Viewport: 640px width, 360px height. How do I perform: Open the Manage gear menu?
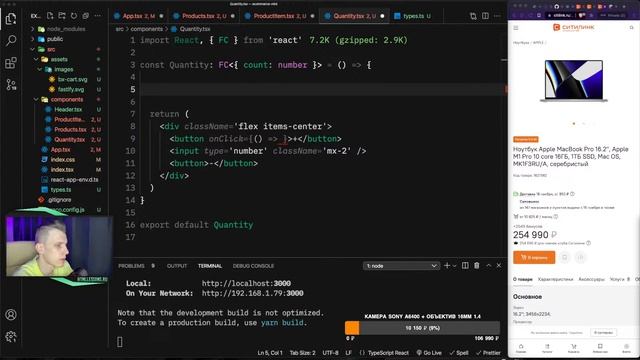pos(11,336)
